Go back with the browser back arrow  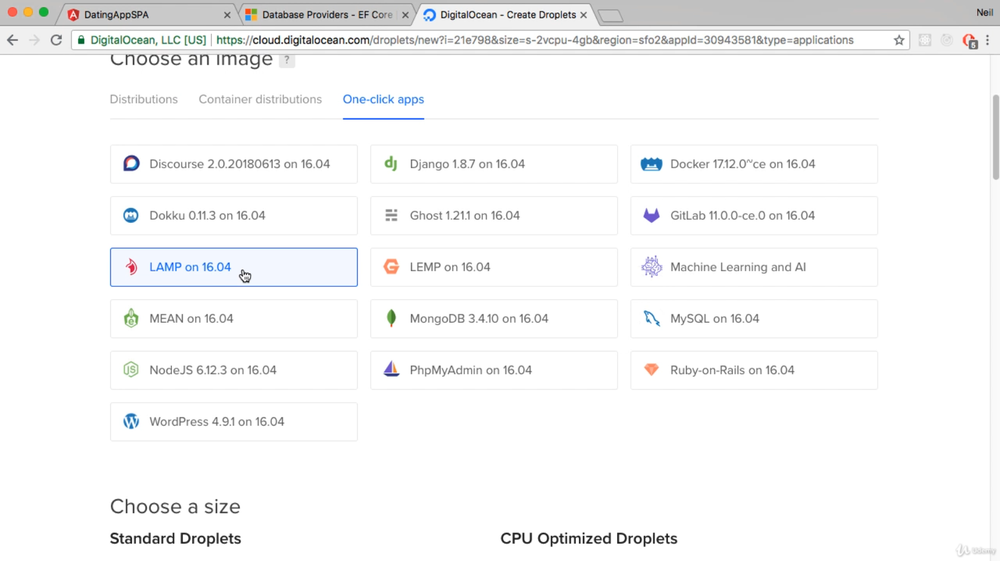pyautogui.click(x=13, y=40)
